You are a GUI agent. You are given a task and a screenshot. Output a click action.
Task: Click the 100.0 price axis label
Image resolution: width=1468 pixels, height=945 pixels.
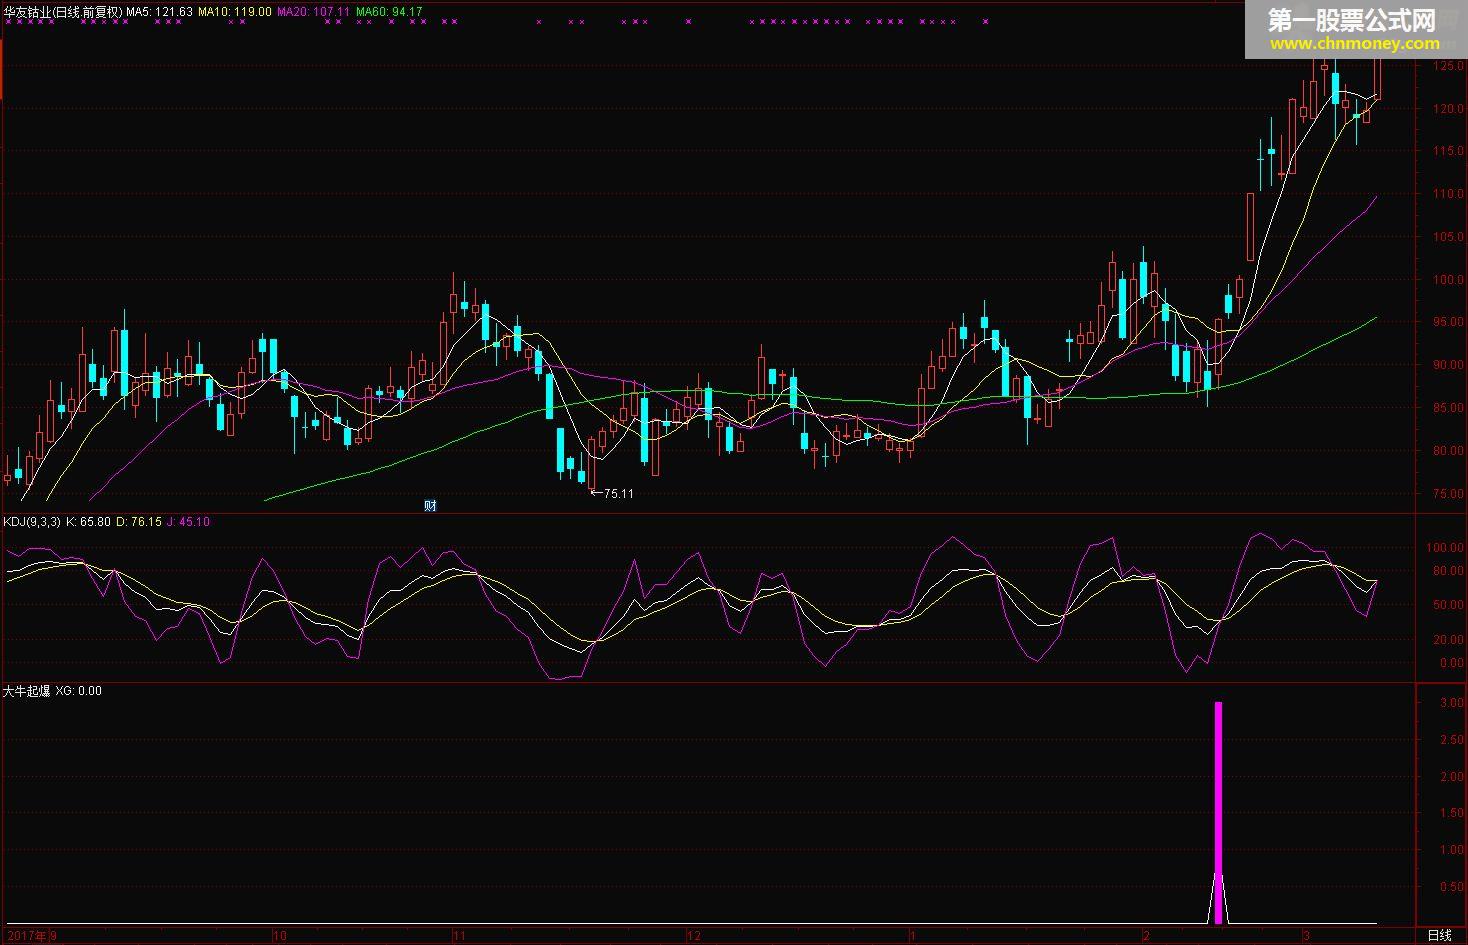pos(1448,280)
